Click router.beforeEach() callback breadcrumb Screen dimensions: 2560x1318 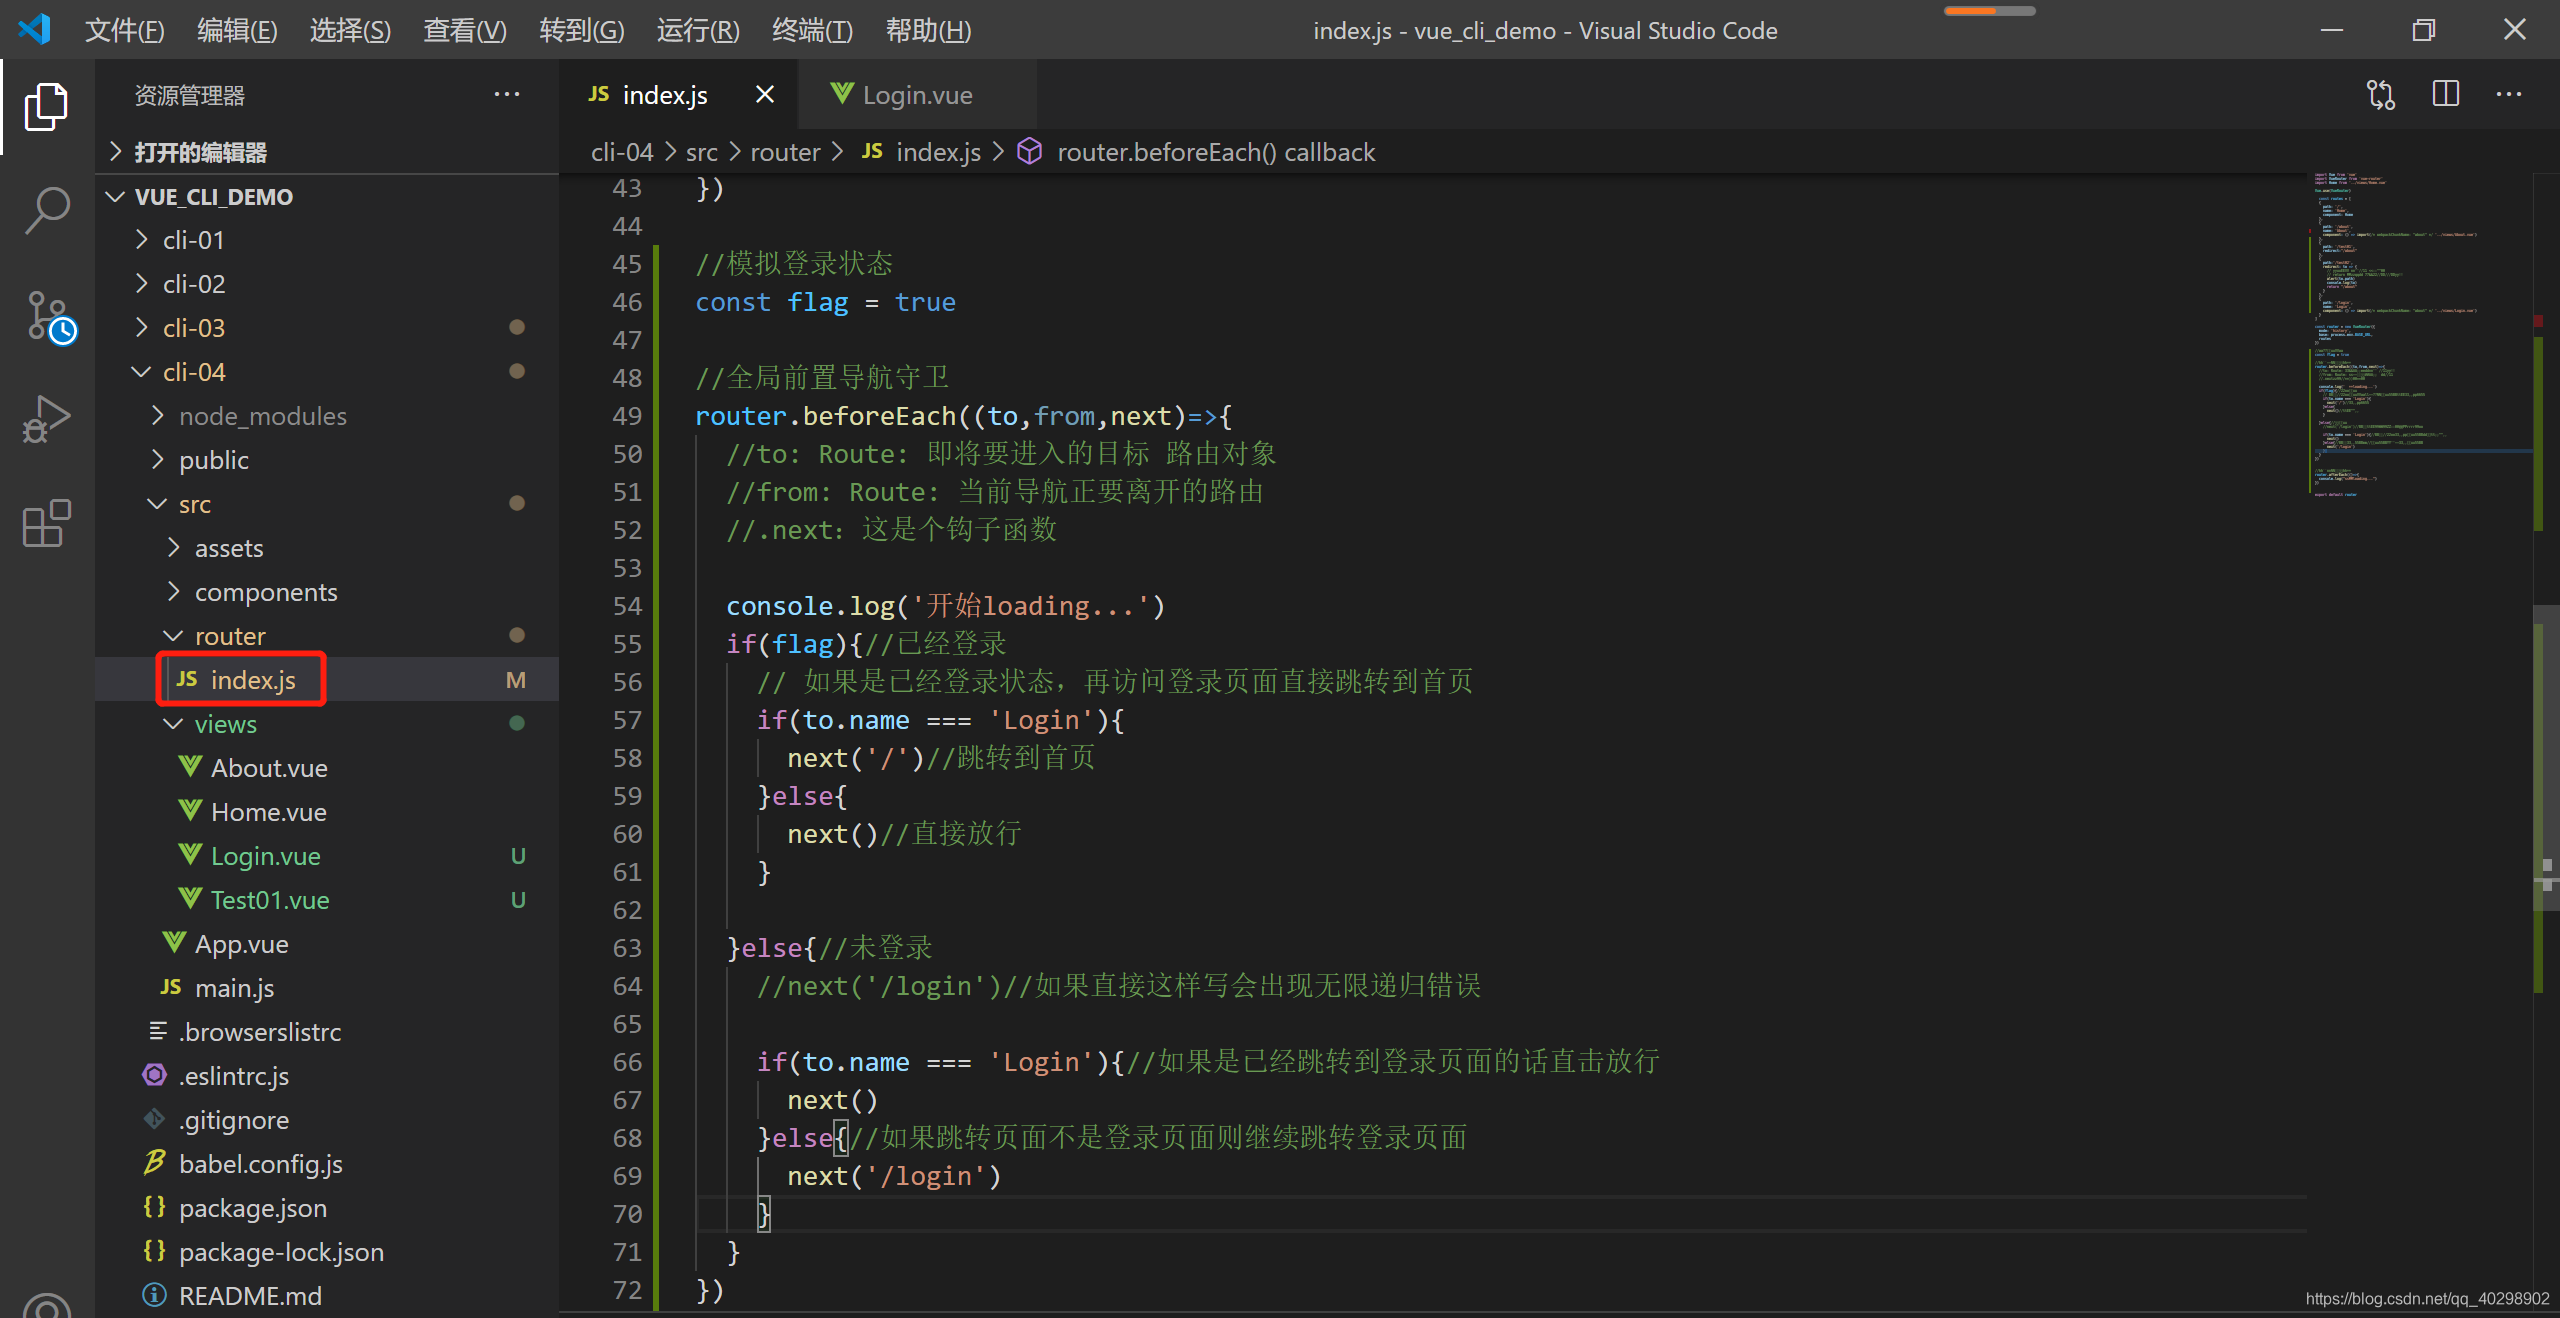pyautogui.click(x=1216, y=152)
